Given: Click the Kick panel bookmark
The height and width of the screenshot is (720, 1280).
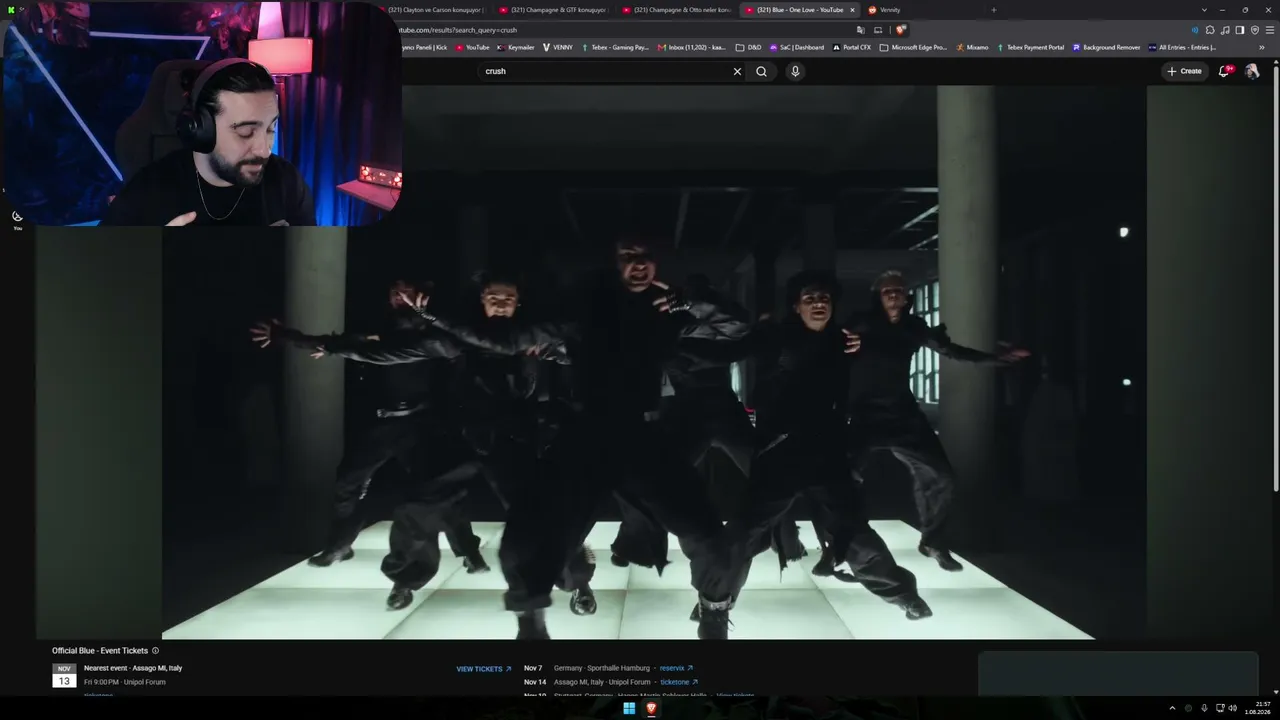Looking at the screenshot, I should point(425,47).
